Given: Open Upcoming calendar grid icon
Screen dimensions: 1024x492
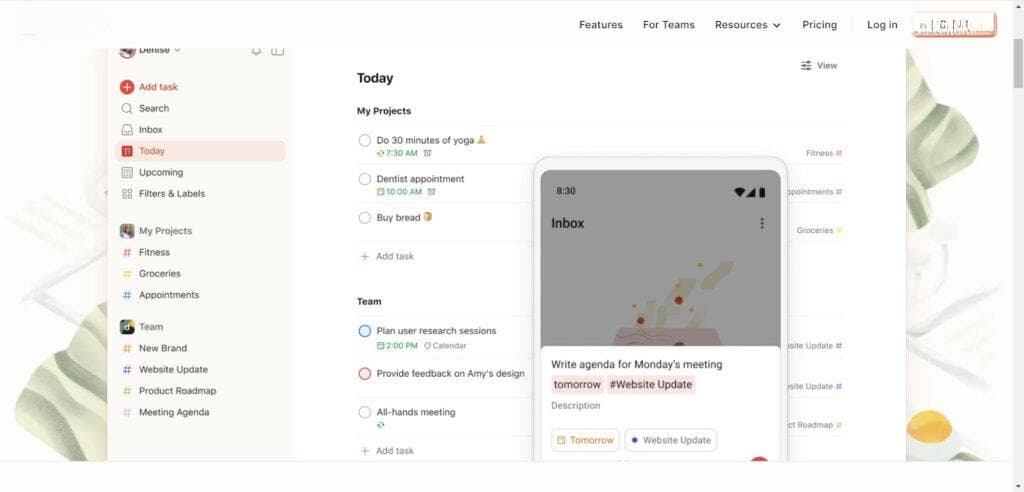Looking at the screenshot, I should [x=127, y=172].
